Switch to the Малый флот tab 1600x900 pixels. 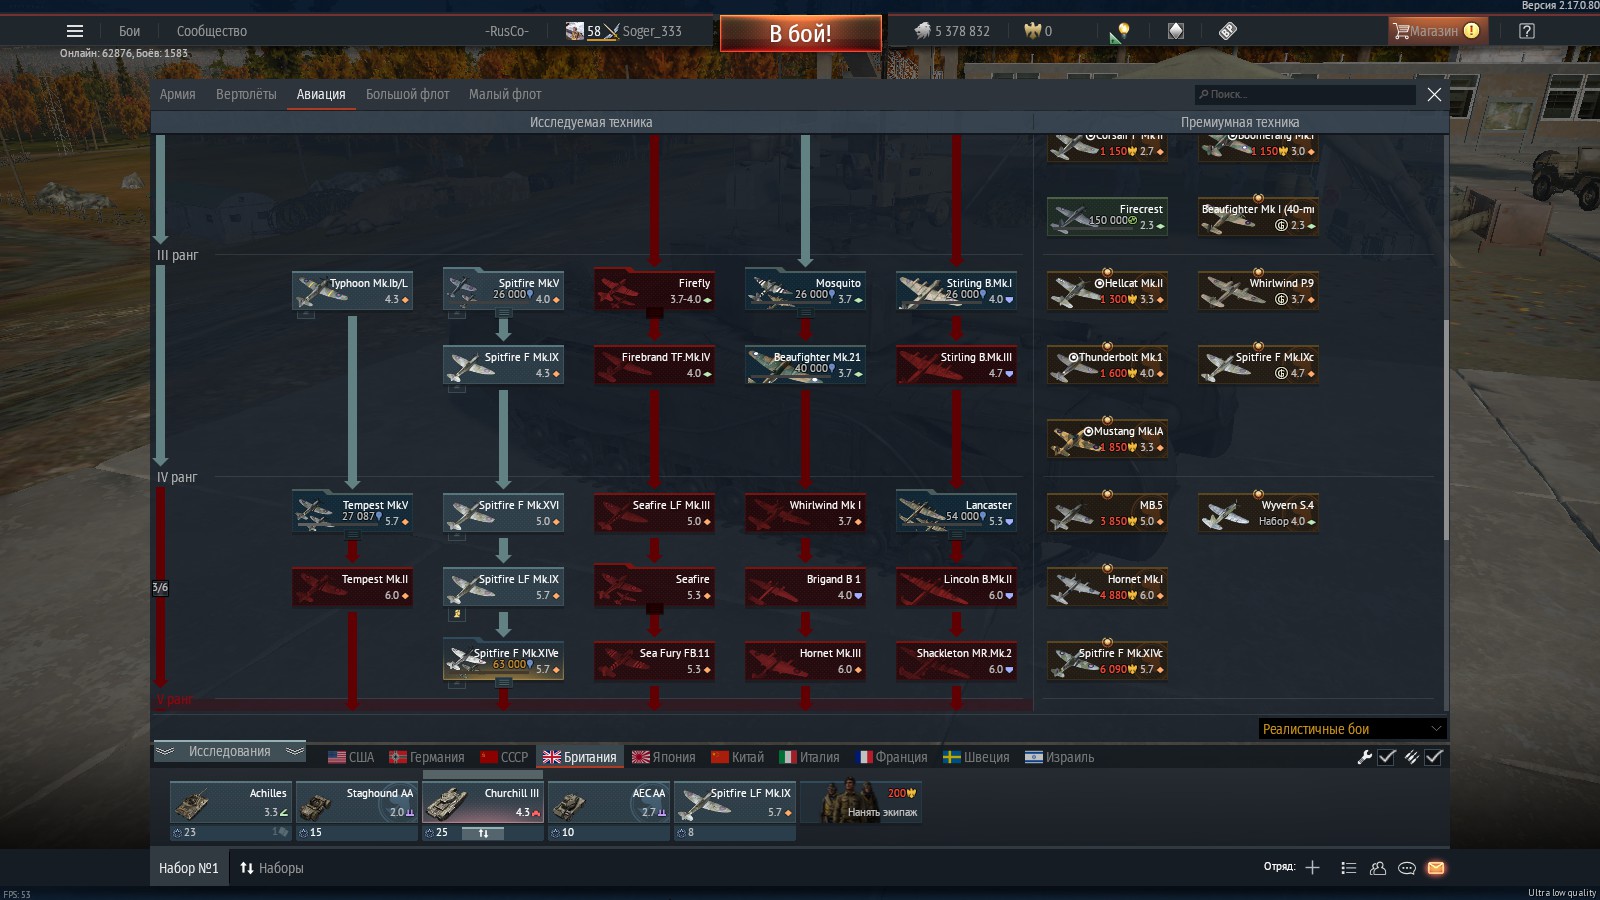coord(505,94)
